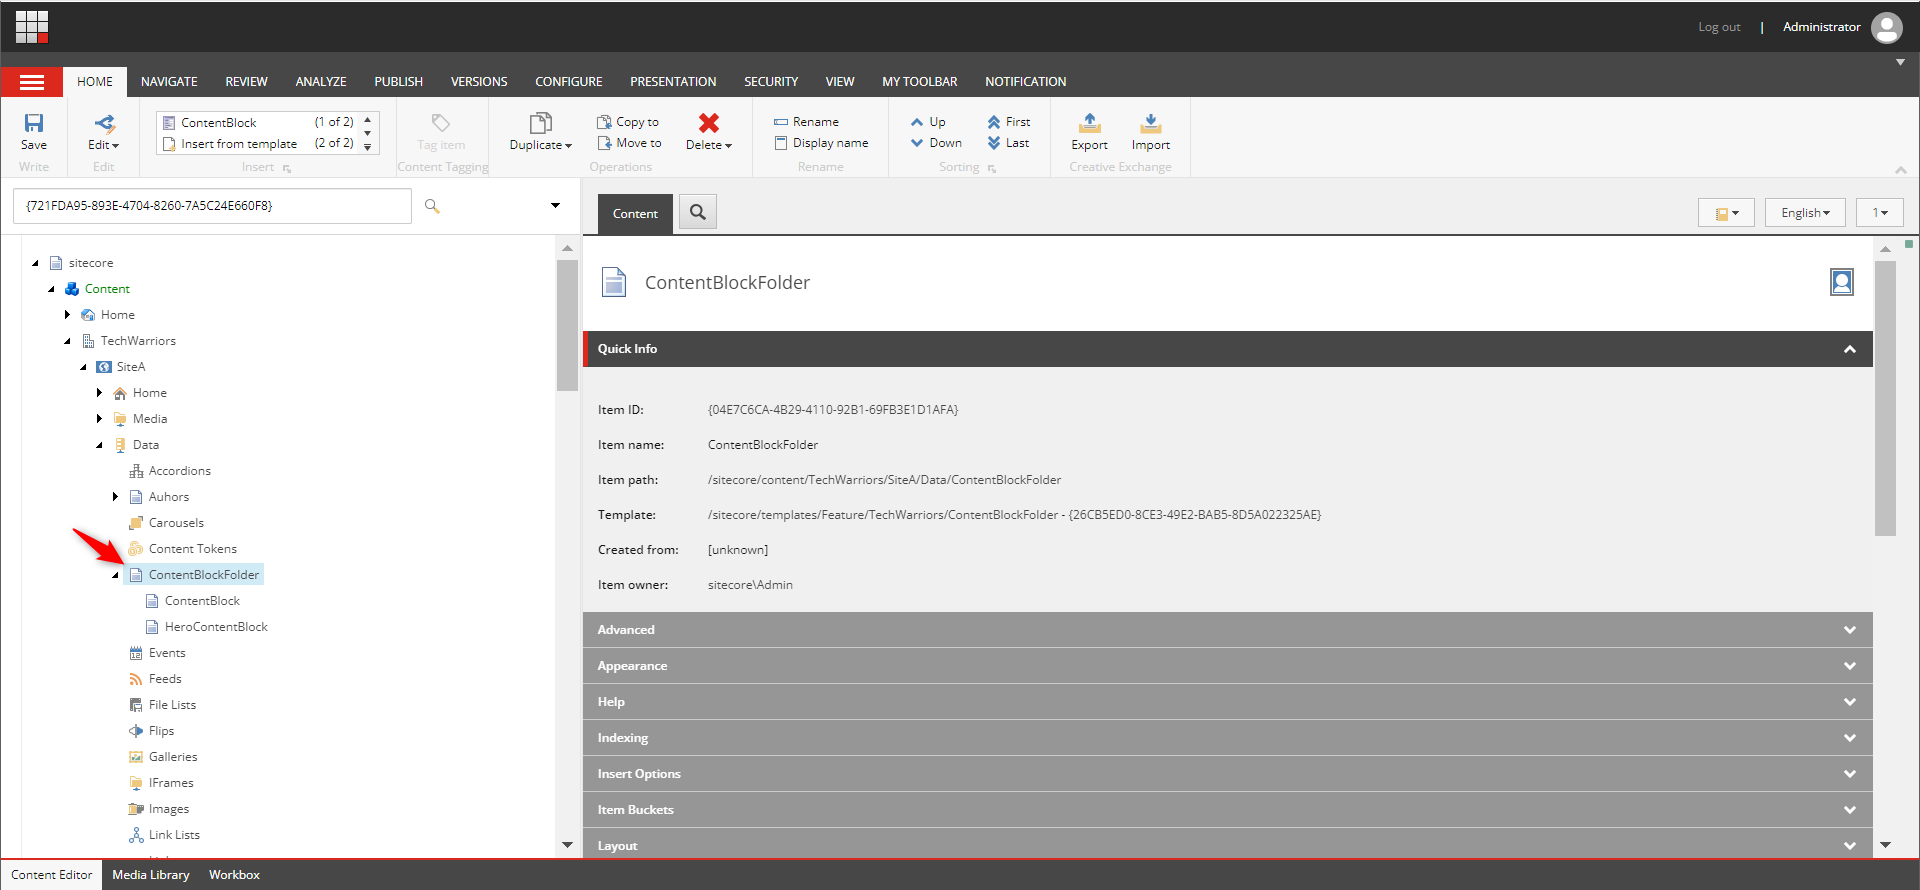Open the search tab magnifier icon
1920x890 pixels.
pyautogui.click(x=698, y=212)
